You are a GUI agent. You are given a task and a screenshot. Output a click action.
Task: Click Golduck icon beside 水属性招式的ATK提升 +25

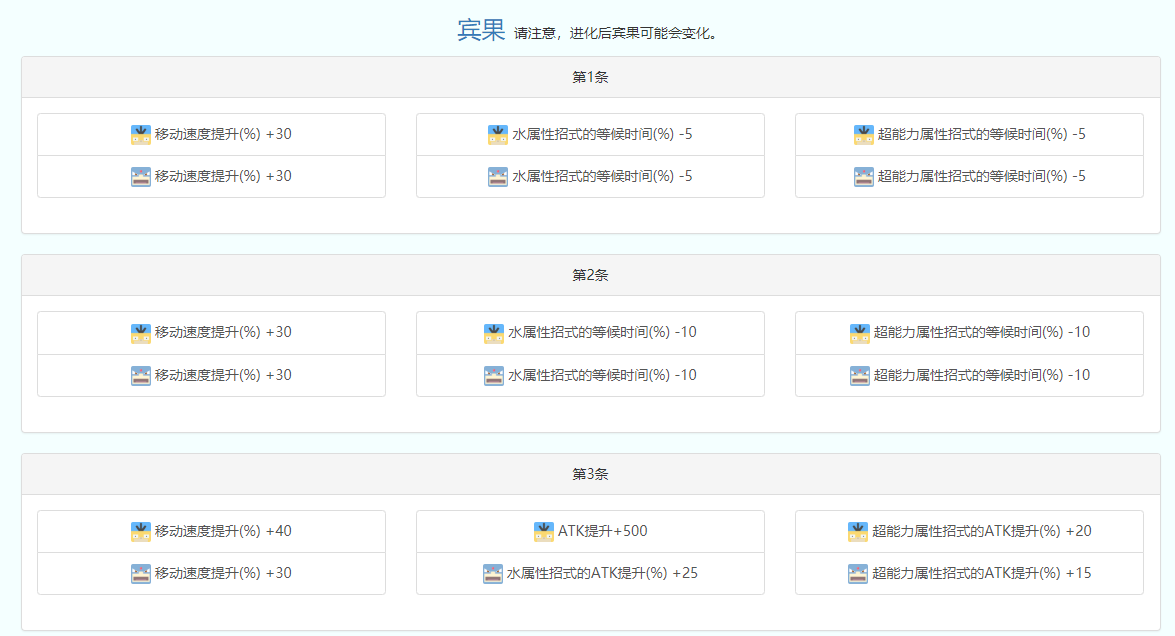pyautogui.click(x=493, y=574)
